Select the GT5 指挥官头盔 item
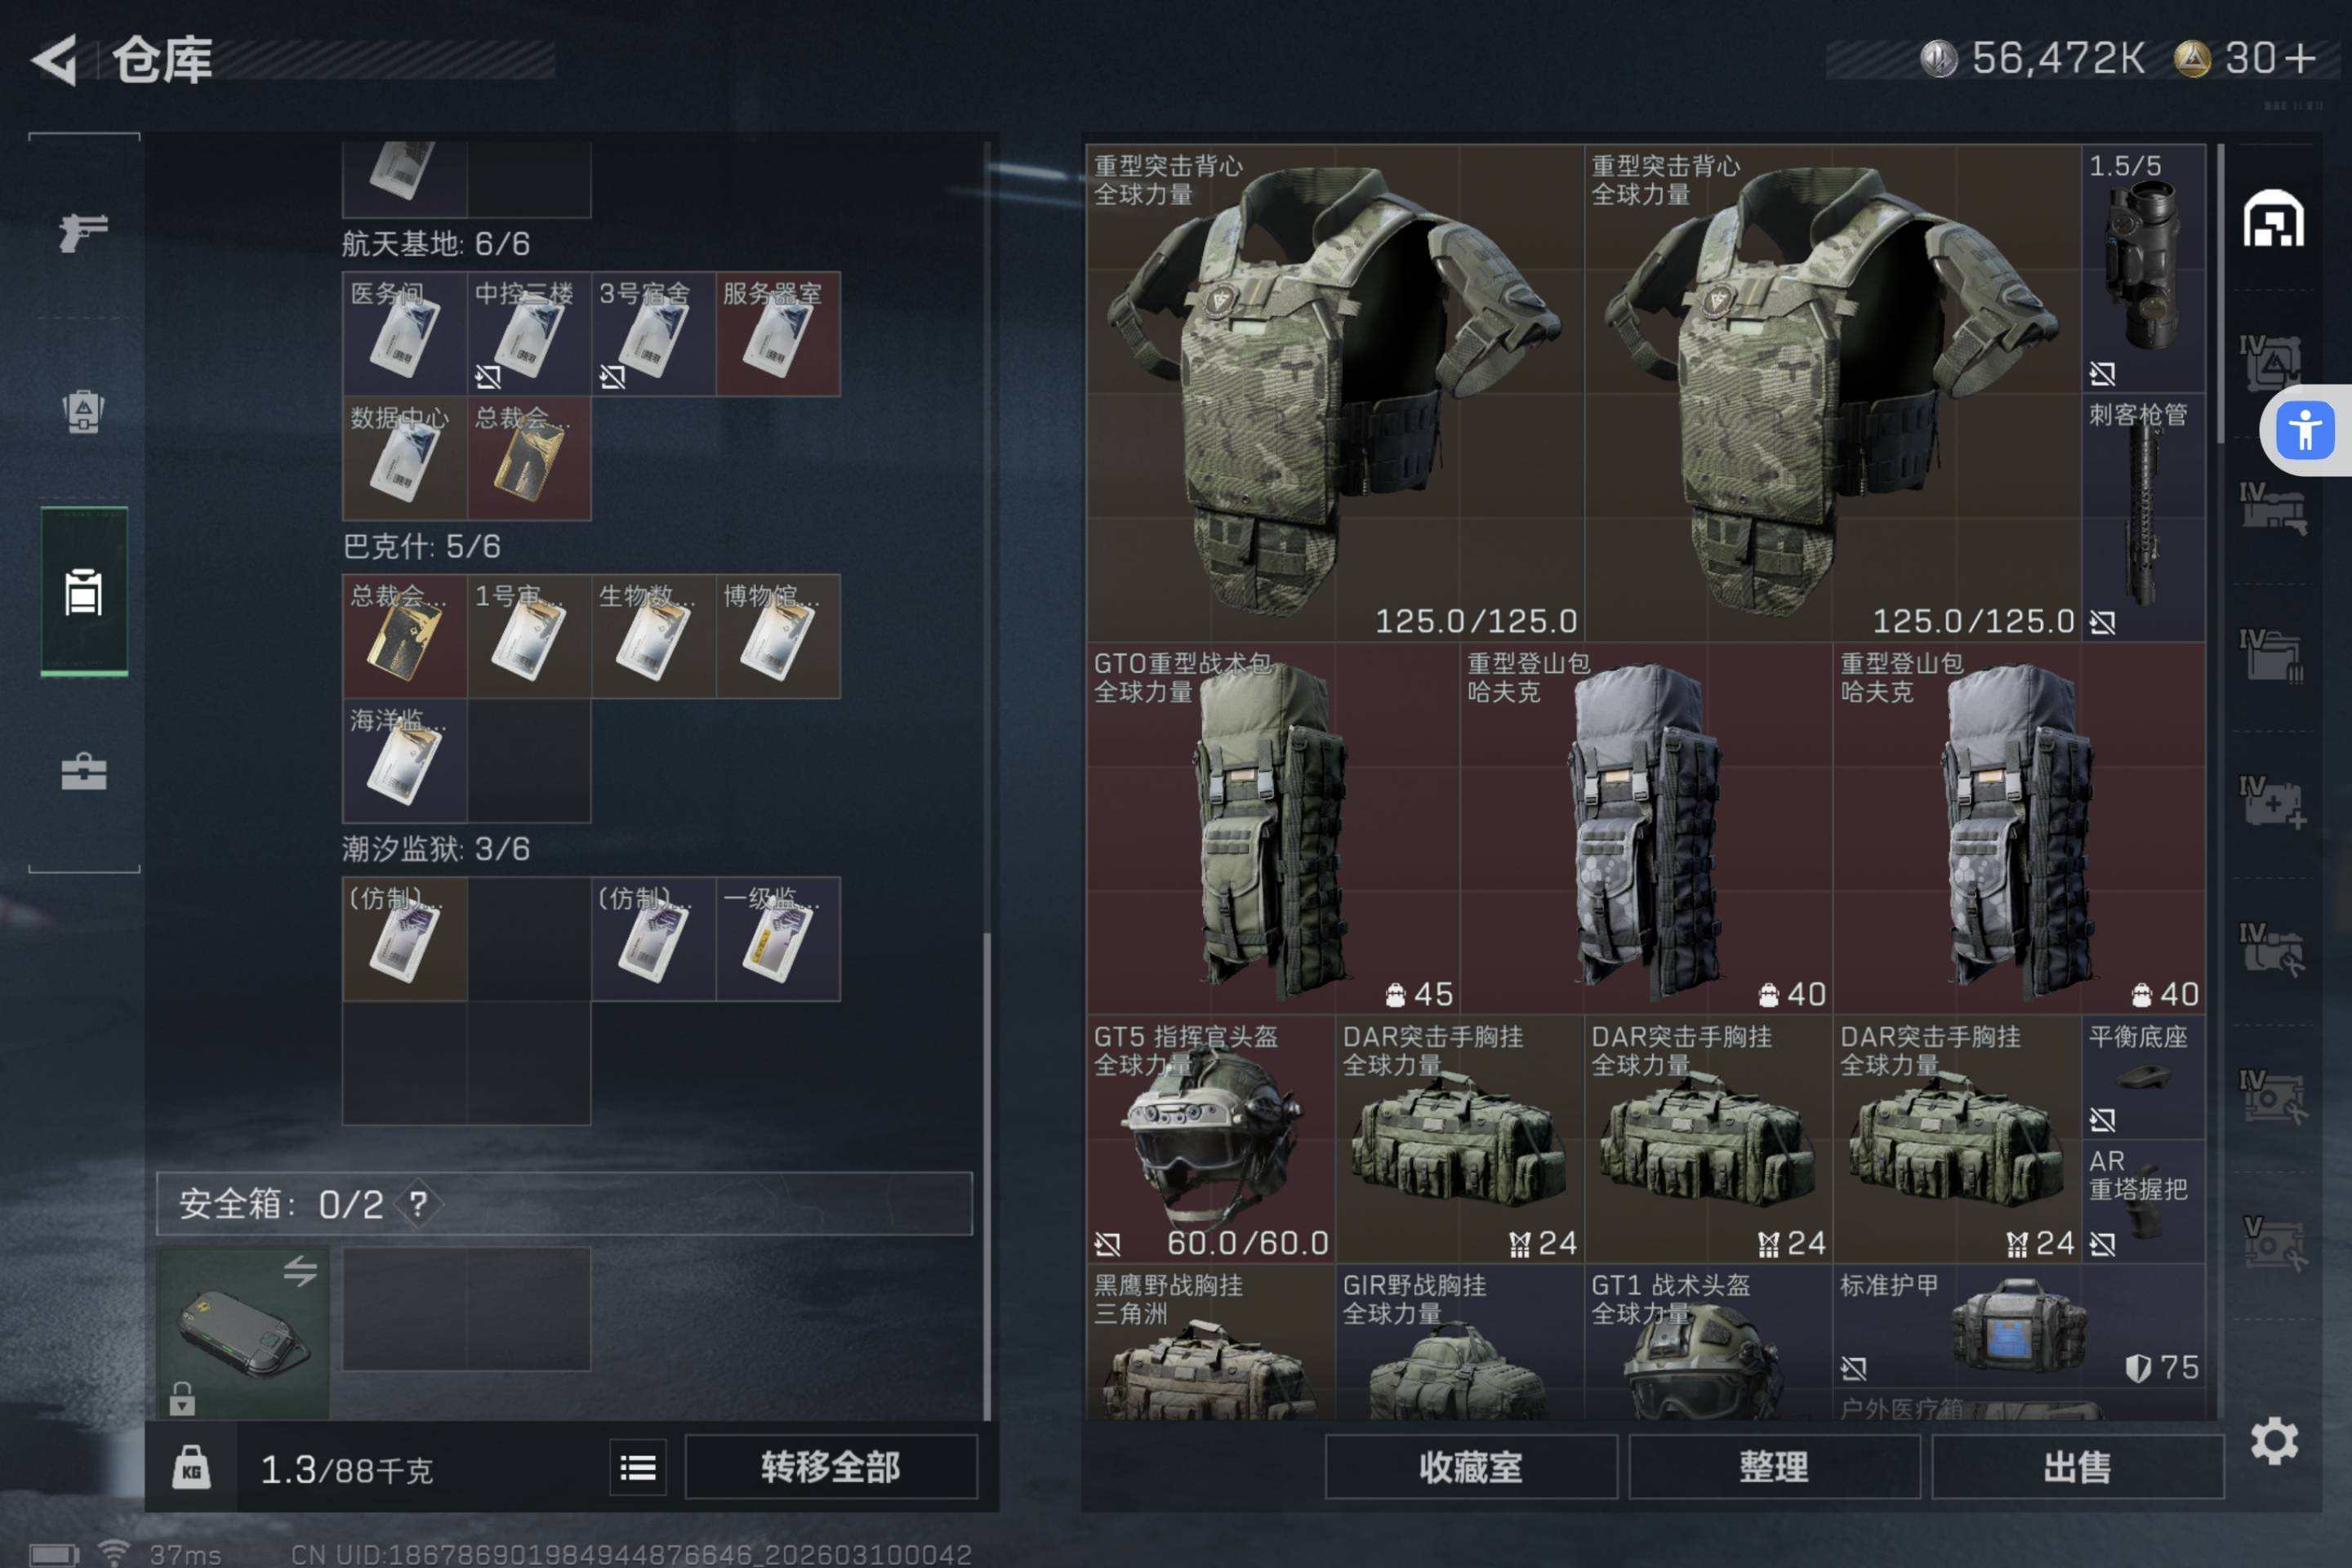The height and width of the screenshot is (1568, 2352). 1211,1139
